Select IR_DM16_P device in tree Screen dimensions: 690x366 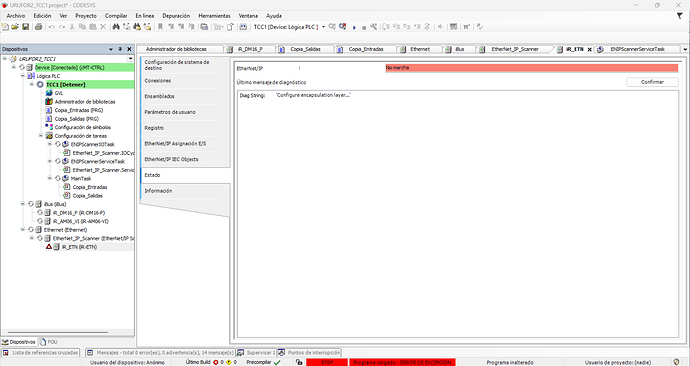78,212
